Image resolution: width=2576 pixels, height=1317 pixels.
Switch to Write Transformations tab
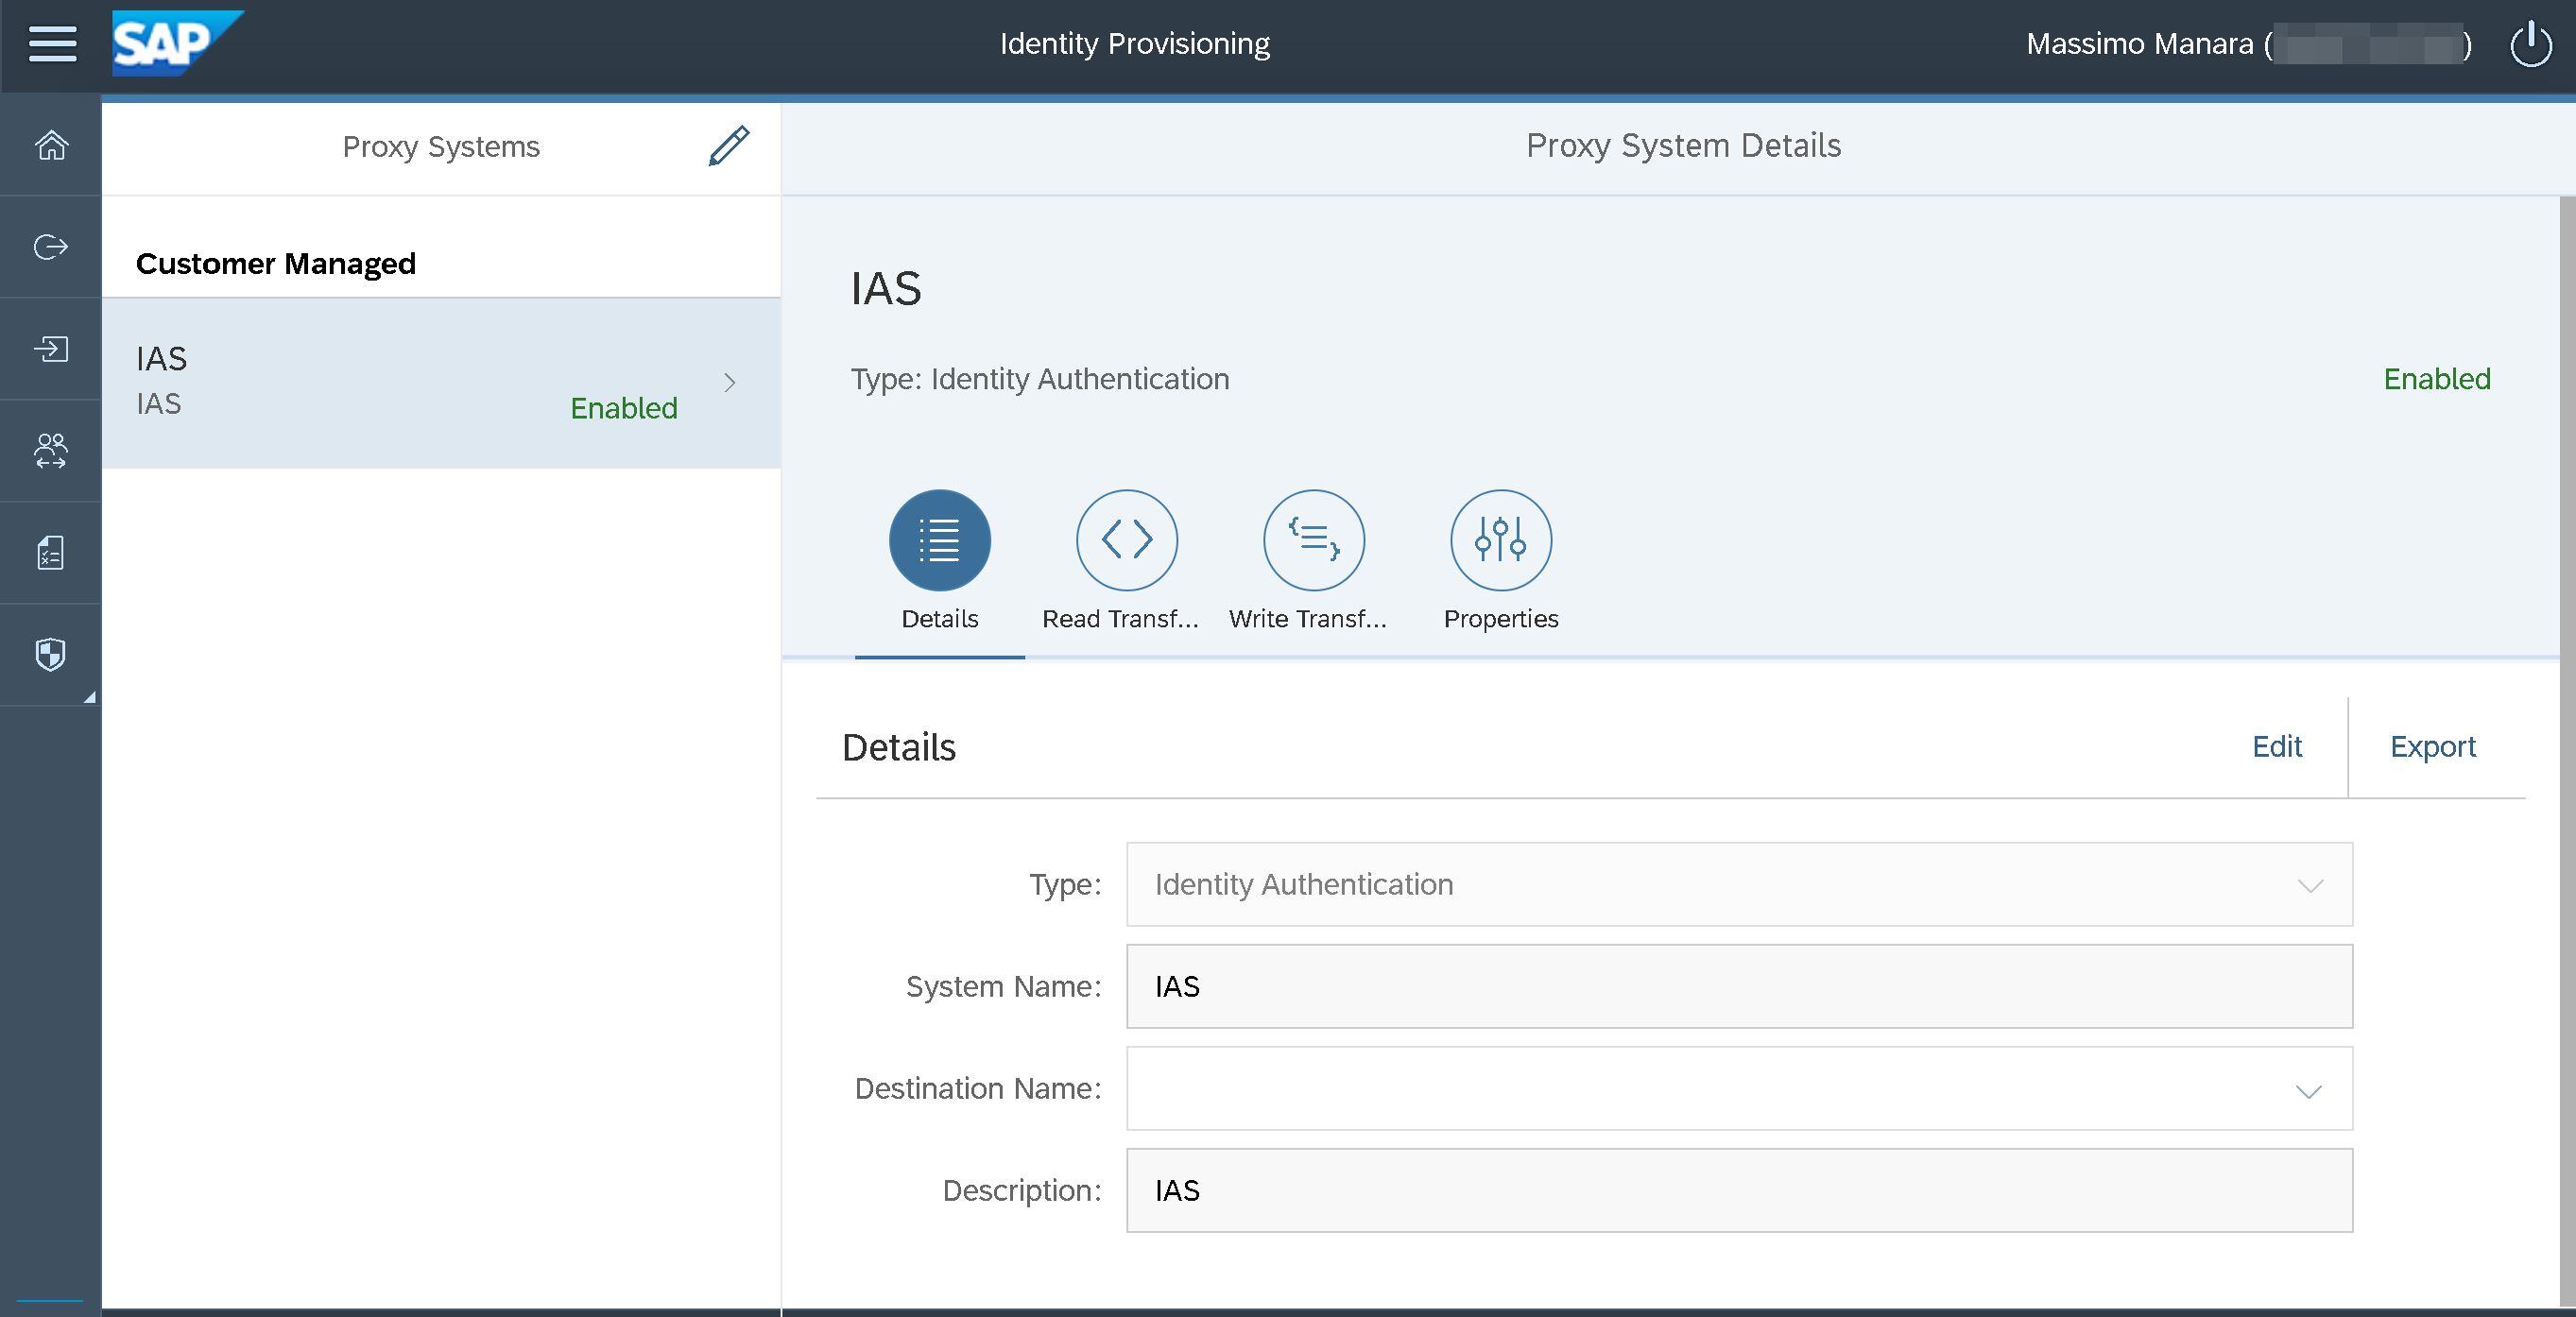[x=1314, y=540]
